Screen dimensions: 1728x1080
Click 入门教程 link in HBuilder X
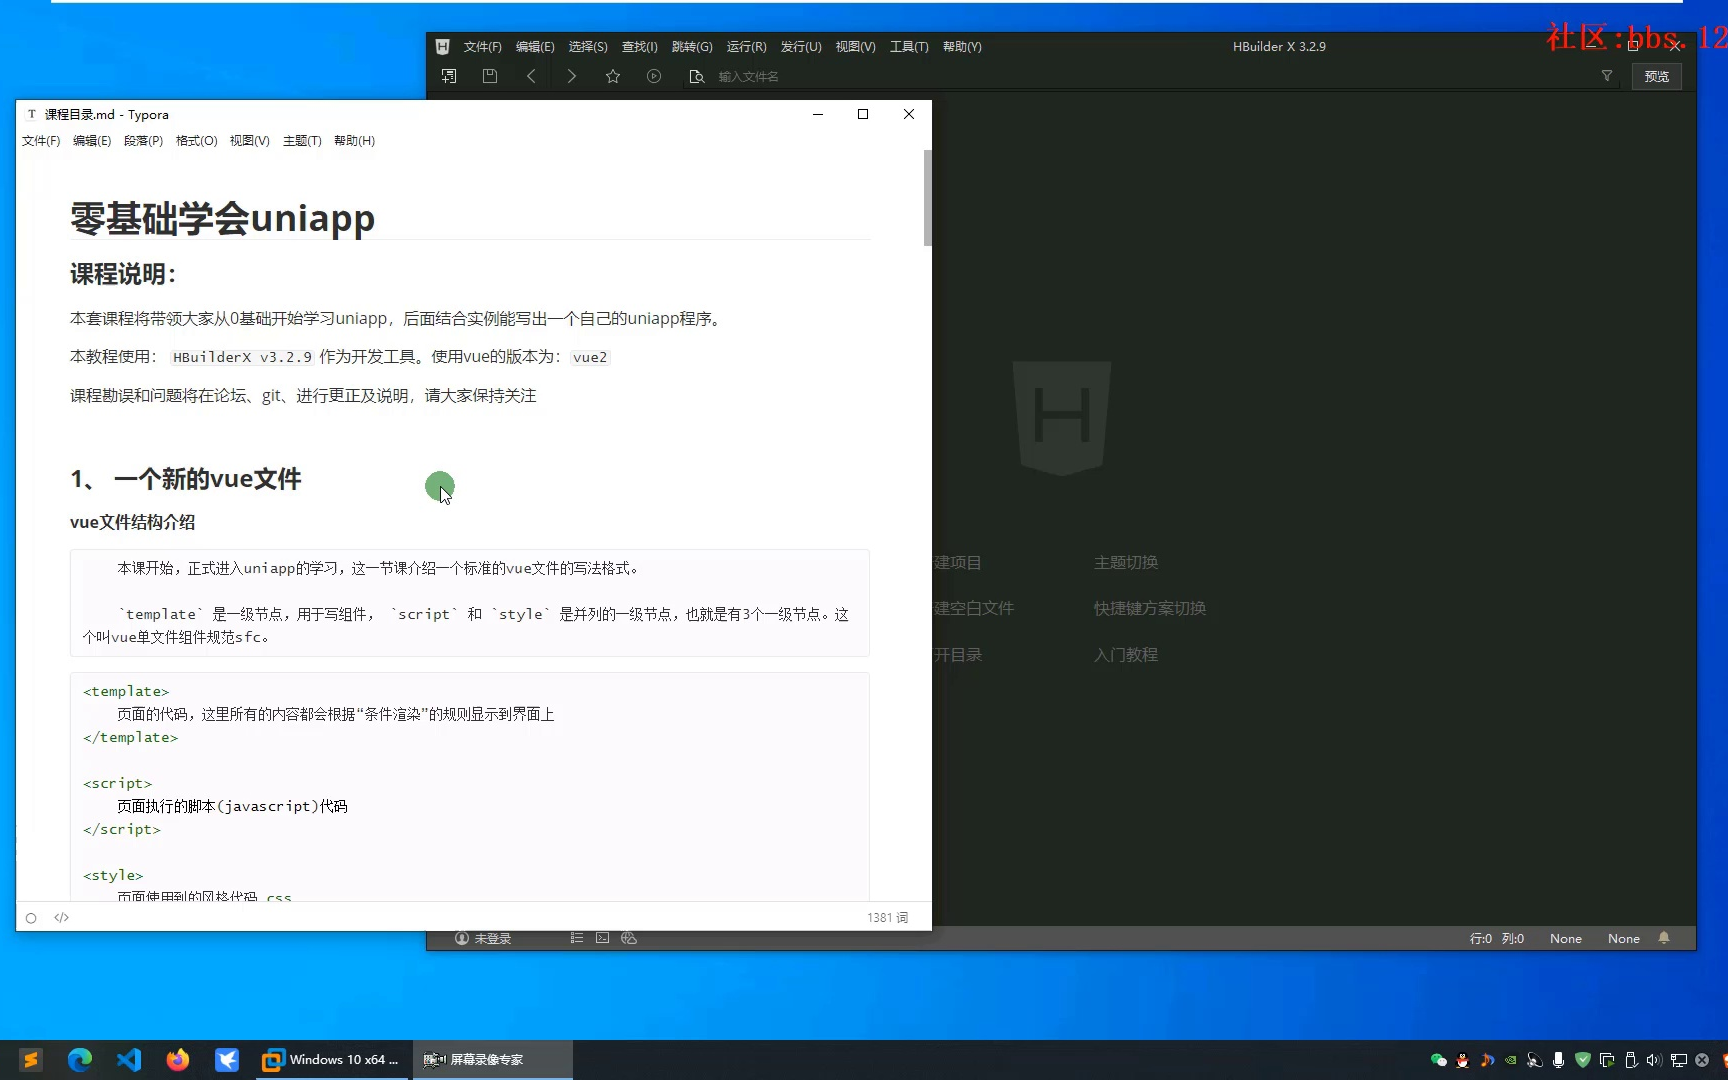click(x=1126, y=655)
